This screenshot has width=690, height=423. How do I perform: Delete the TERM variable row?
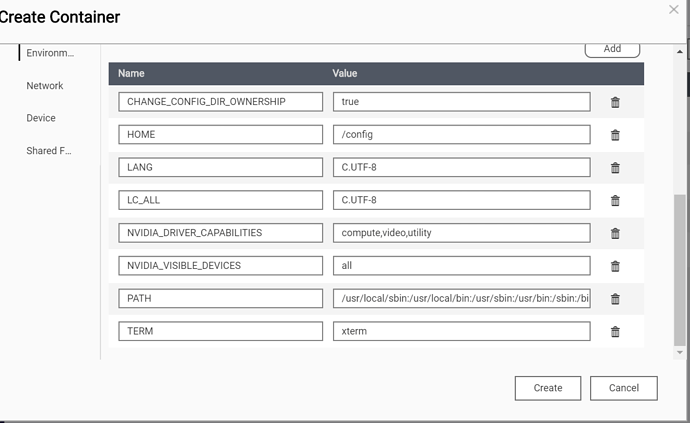(615, 331)
